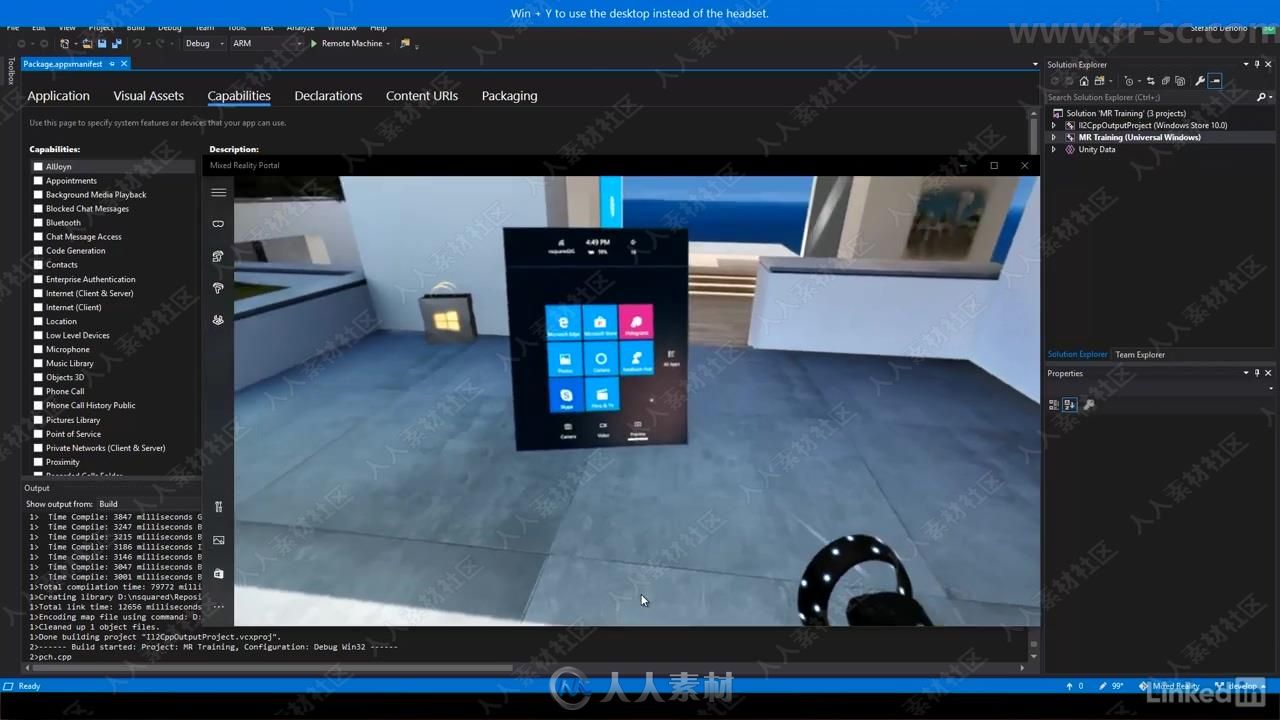1280x720 pixels.
Task: Start debugging on Remote Machine
Action: point(346,44)
